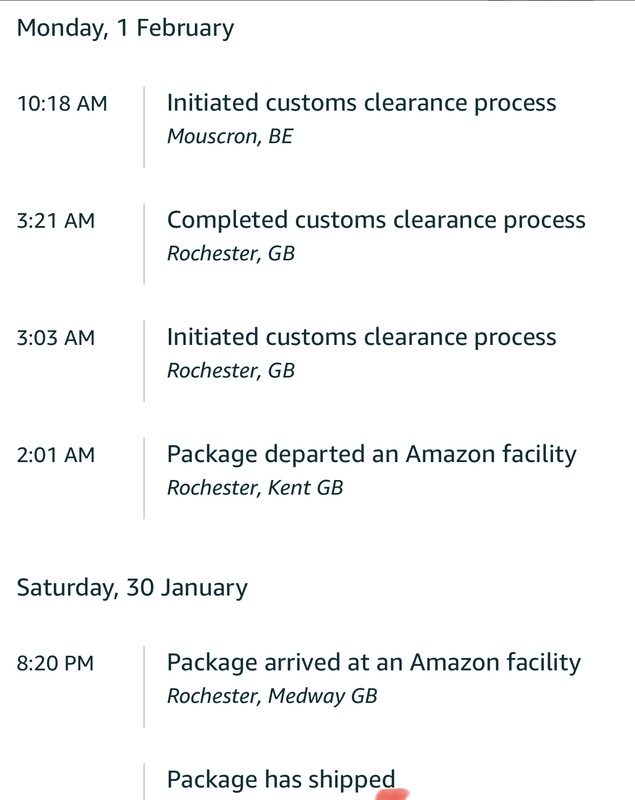Image resolution: width=635 pixels, height=800 pixels.
Task: Click the Saturday, 30 January date header
Action: (x=132, y=588)
